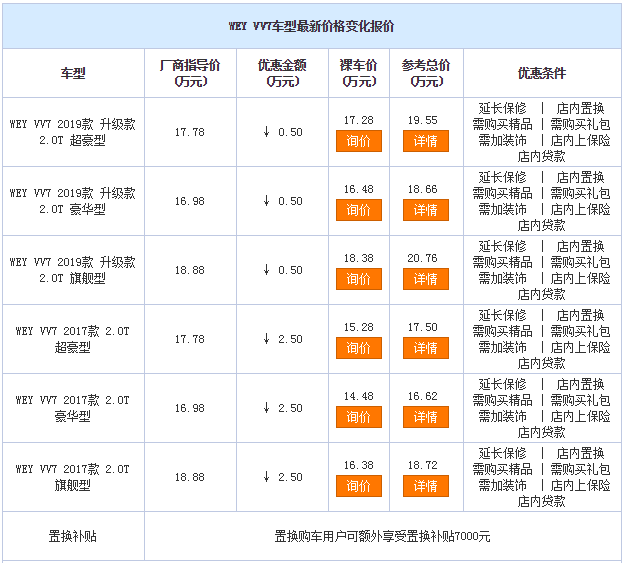This screenshot has width=625, height=563.
Task: Select model name WEY VV7 2017款 2.0T 旗舰型
Action: click(x=73, y=477)
